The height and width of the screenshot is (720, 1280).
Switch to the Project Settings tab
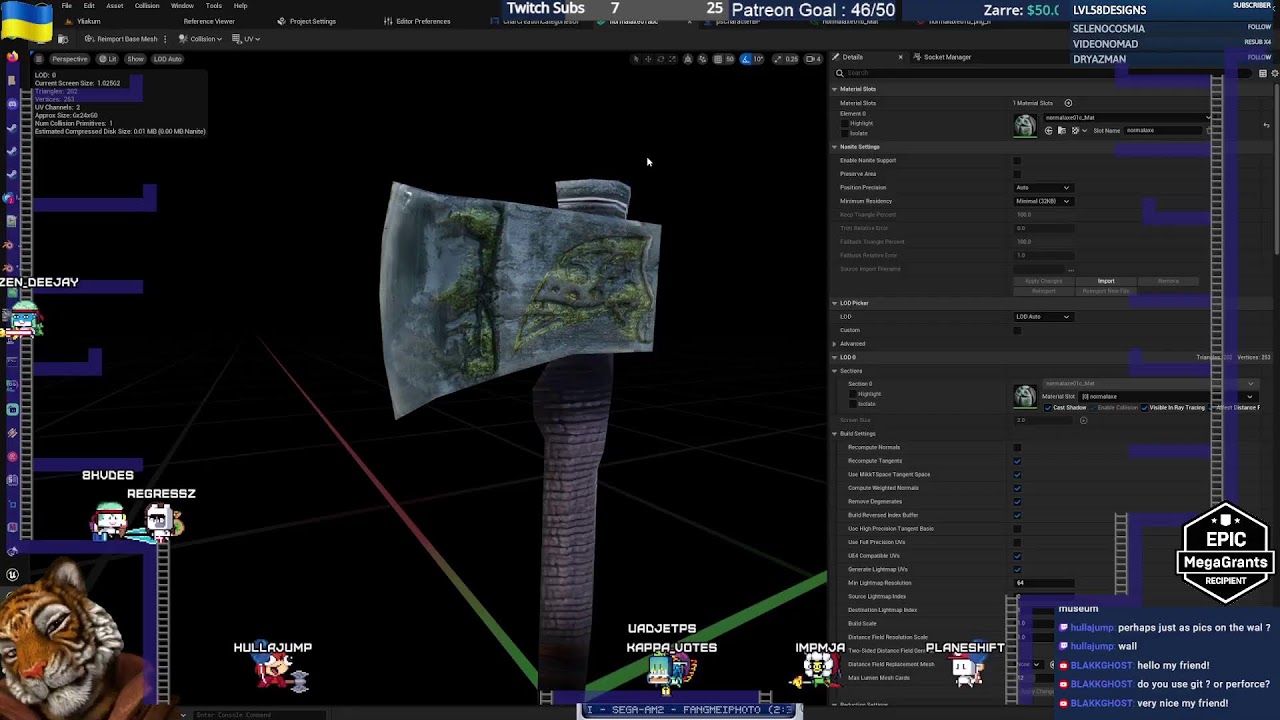click(x=306, y=21)
